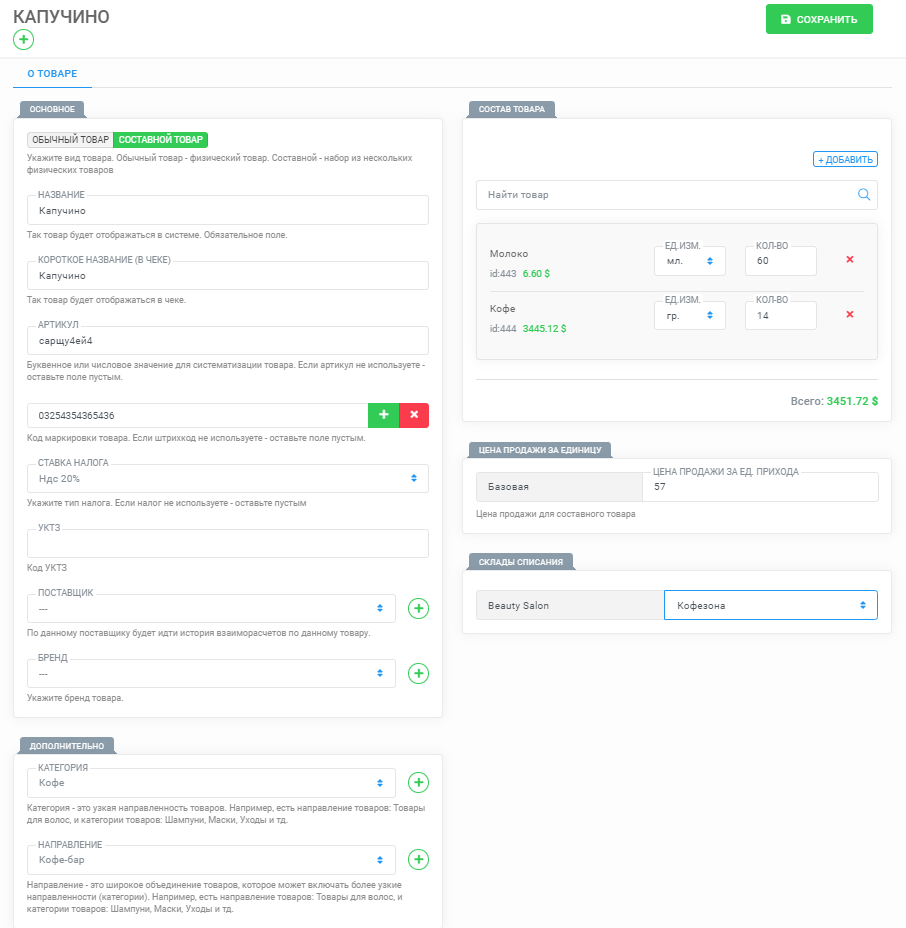The height and width of the screenshot is (928, 906).
Task: Click the Короткое название input field
Action: point(228,275)
